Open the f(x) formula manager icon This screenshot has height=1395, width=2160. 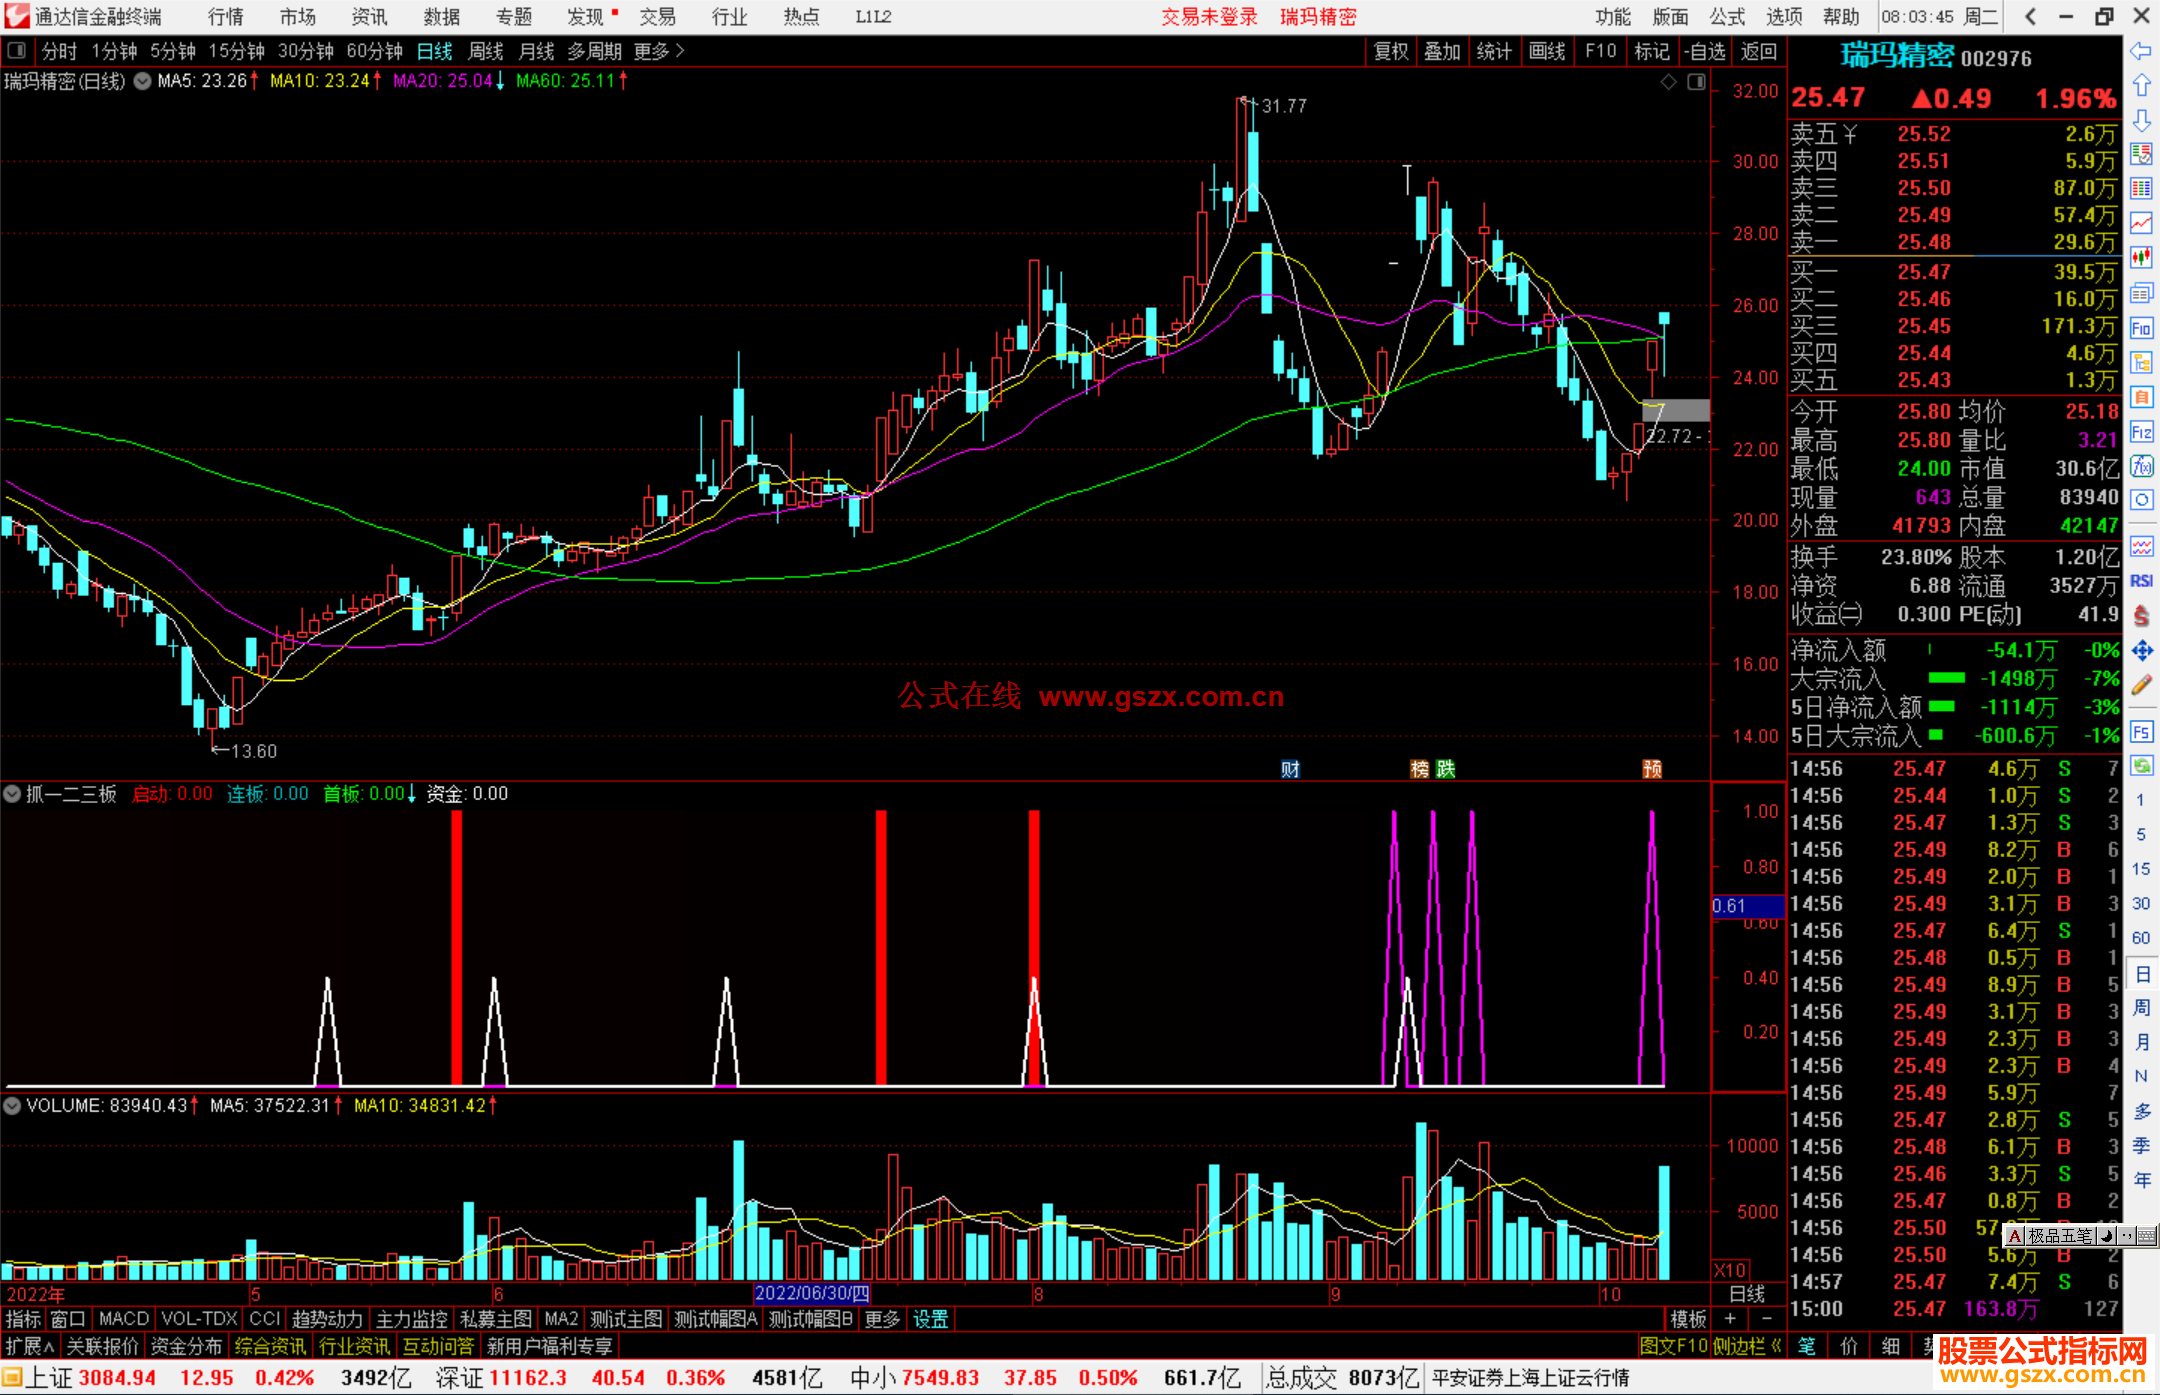pos(2141,466)
